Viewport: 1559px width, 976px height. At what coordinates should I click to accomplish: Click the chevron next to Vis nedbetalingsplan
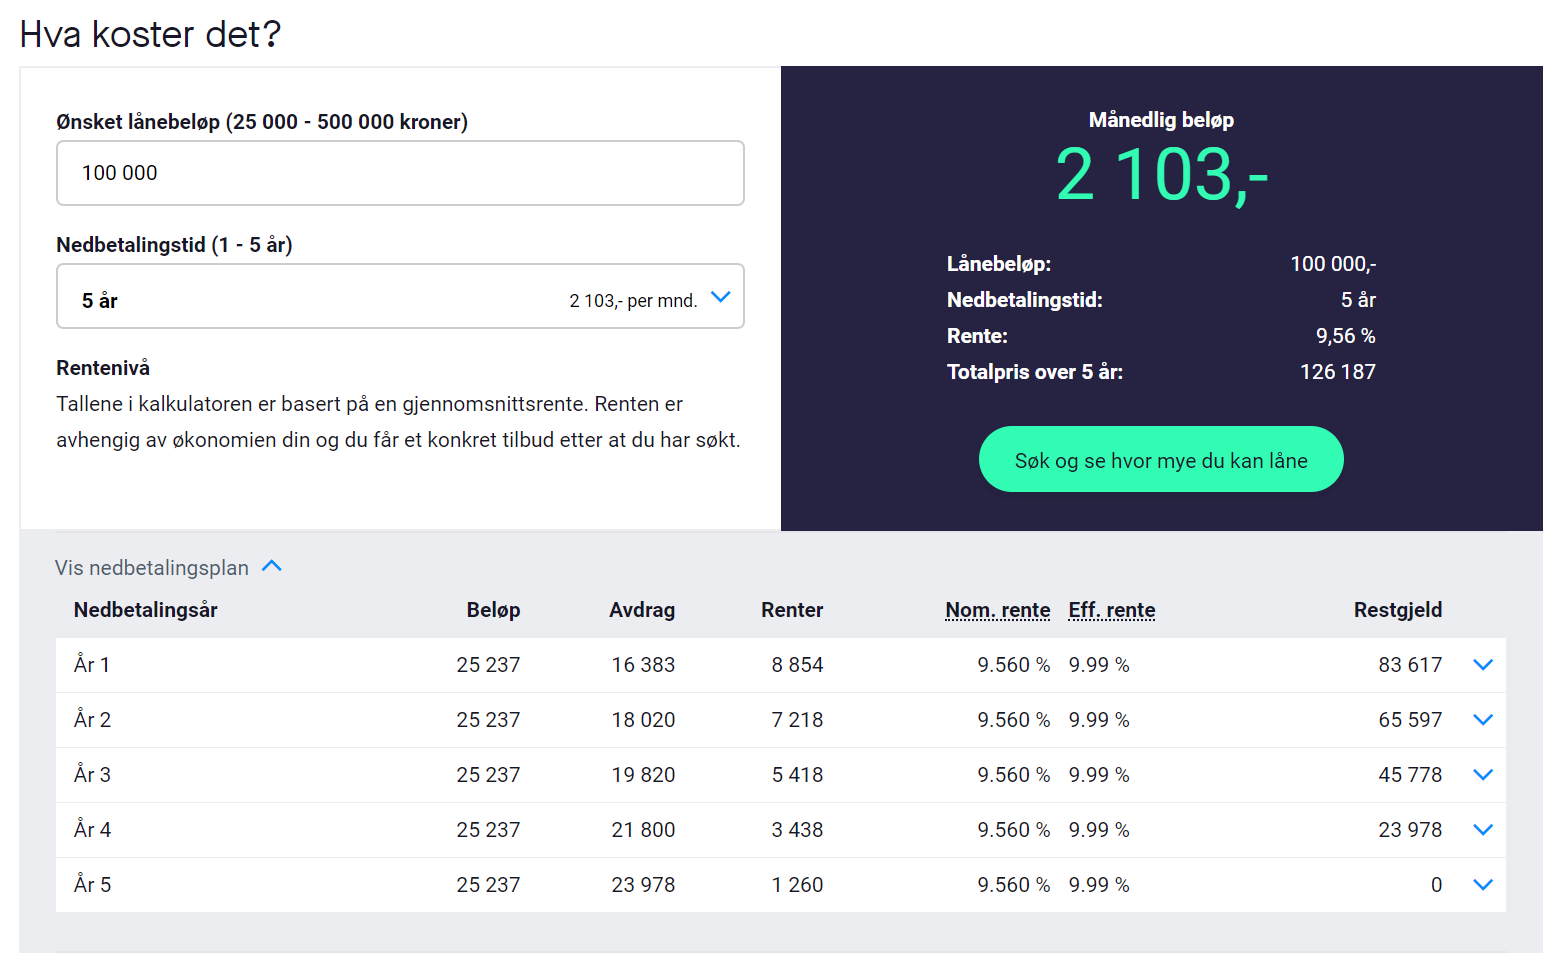(x=272, y=566)
